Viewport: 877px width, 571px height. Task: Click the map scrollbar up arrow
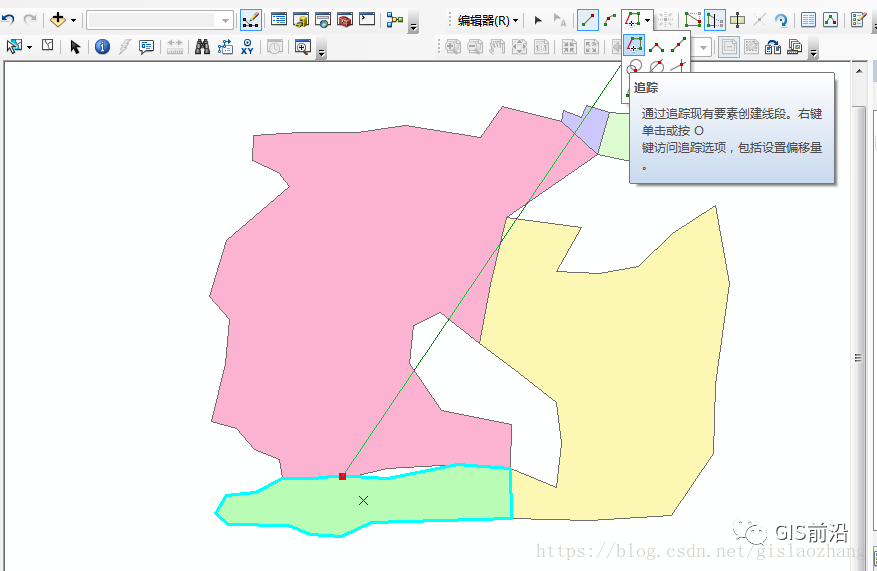(859, 71)
